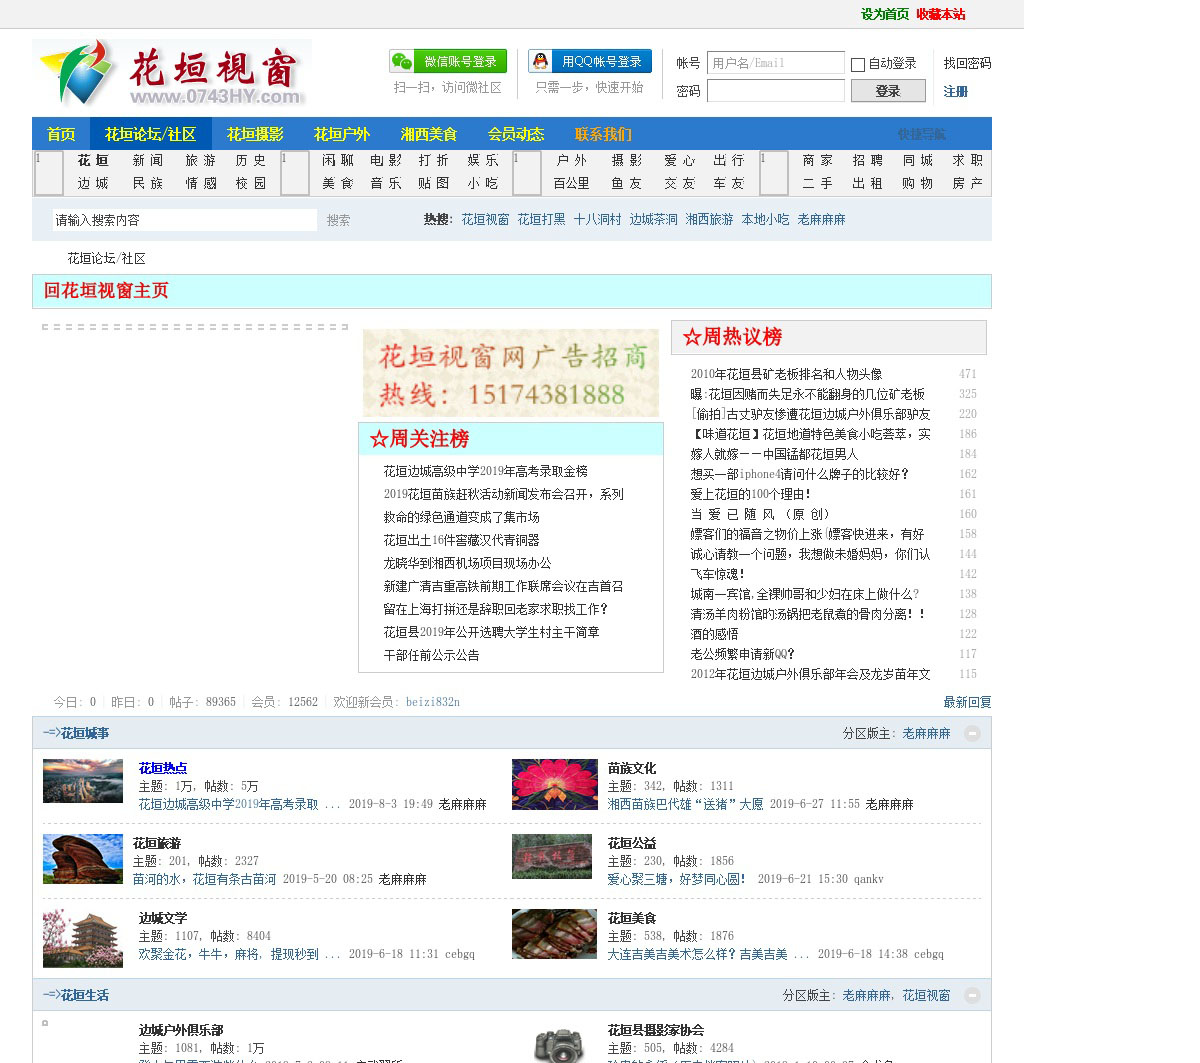Click the WeChat account login button

(x=448, y=62)
